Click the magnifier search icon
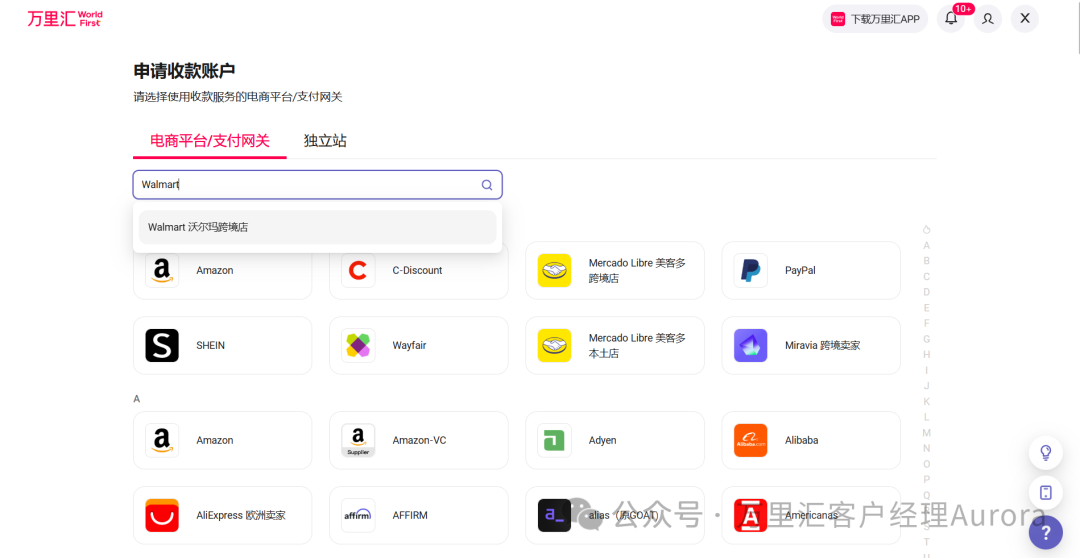 pyautogui.click(x=487, y=185)
